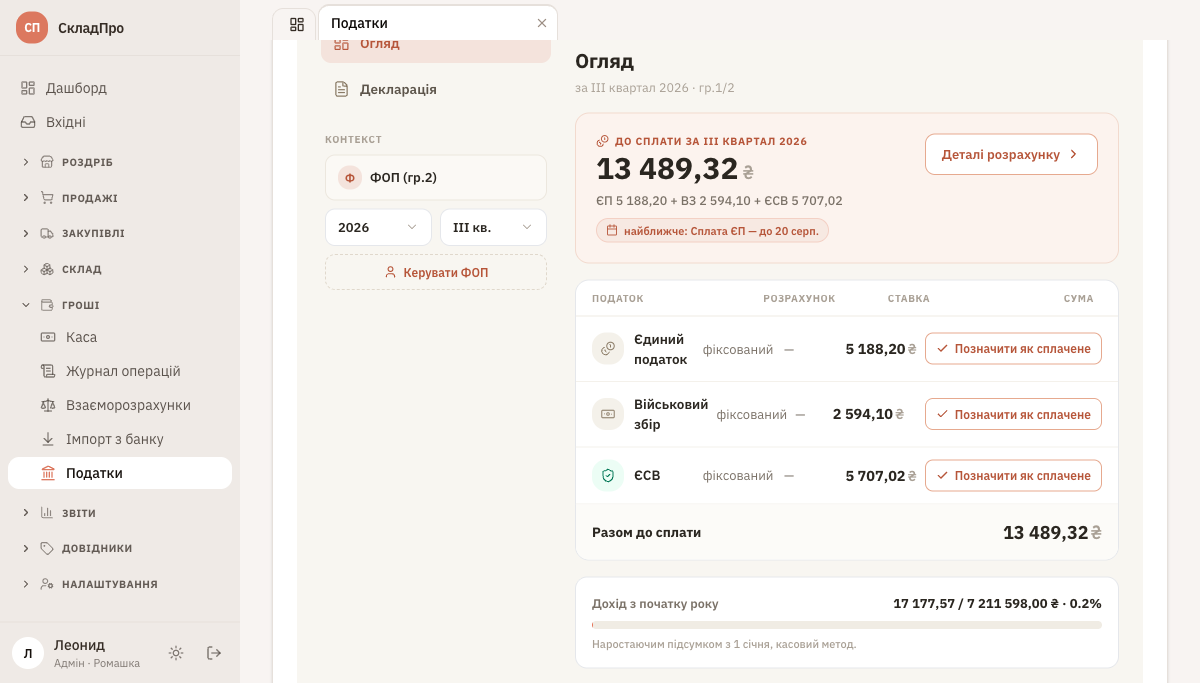Expand the Налаштування section
Screen dimensions: 1200x683
point(120,584)
